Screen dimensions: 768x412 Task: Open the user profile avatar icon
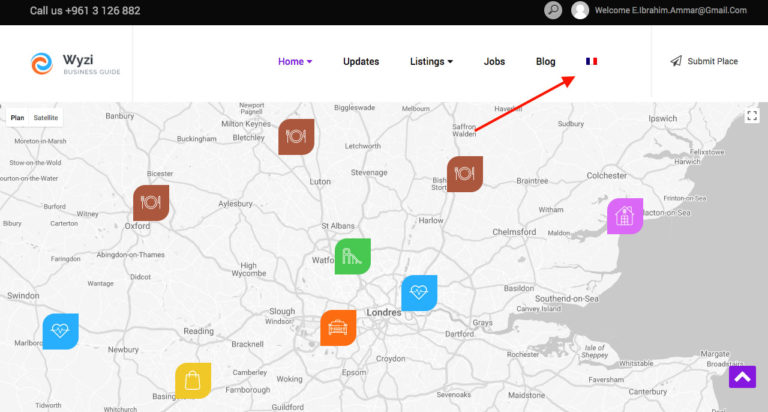click(x=580, y=10)
